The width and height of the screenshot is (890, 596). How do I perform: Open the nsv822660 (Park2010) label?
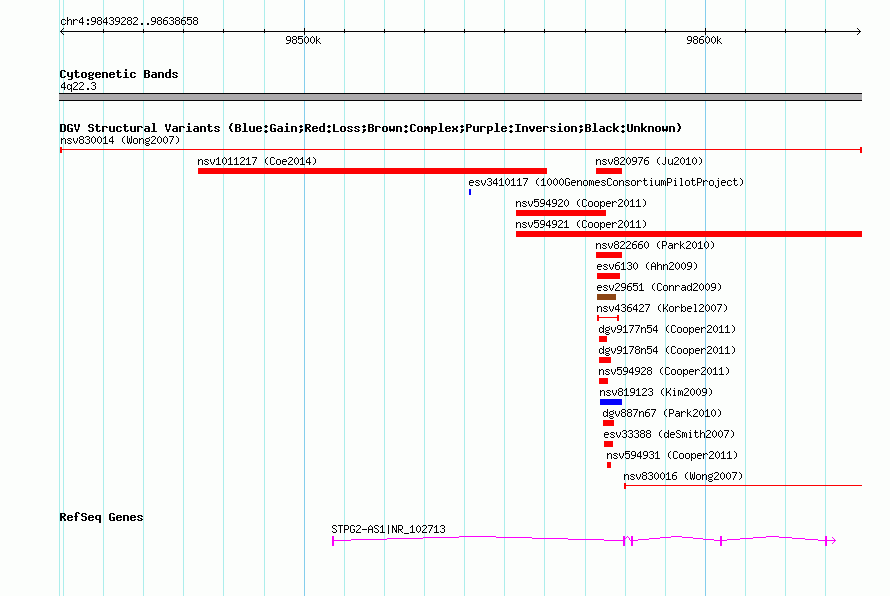coord(655,245)
